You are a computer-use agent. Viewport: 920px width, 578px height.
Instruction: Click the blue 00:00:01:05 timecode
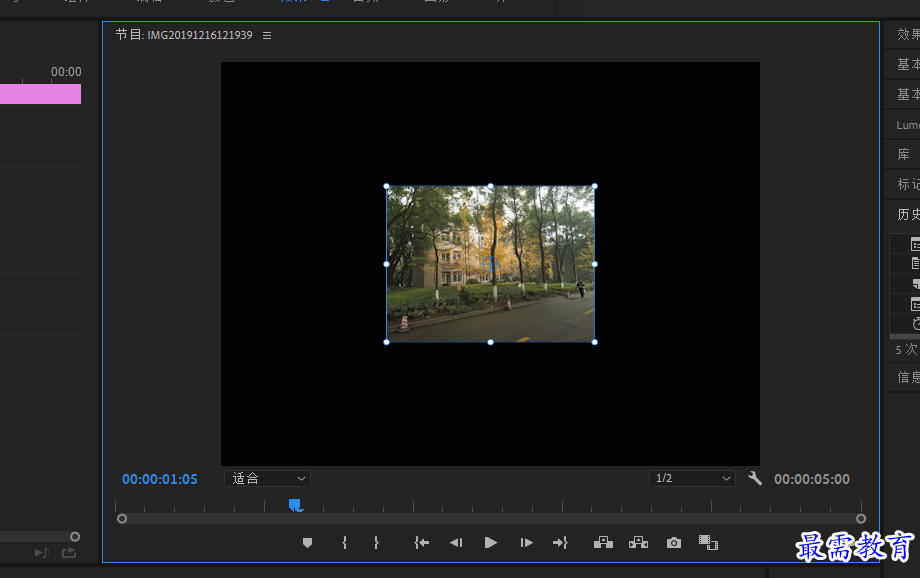point(160,479)
